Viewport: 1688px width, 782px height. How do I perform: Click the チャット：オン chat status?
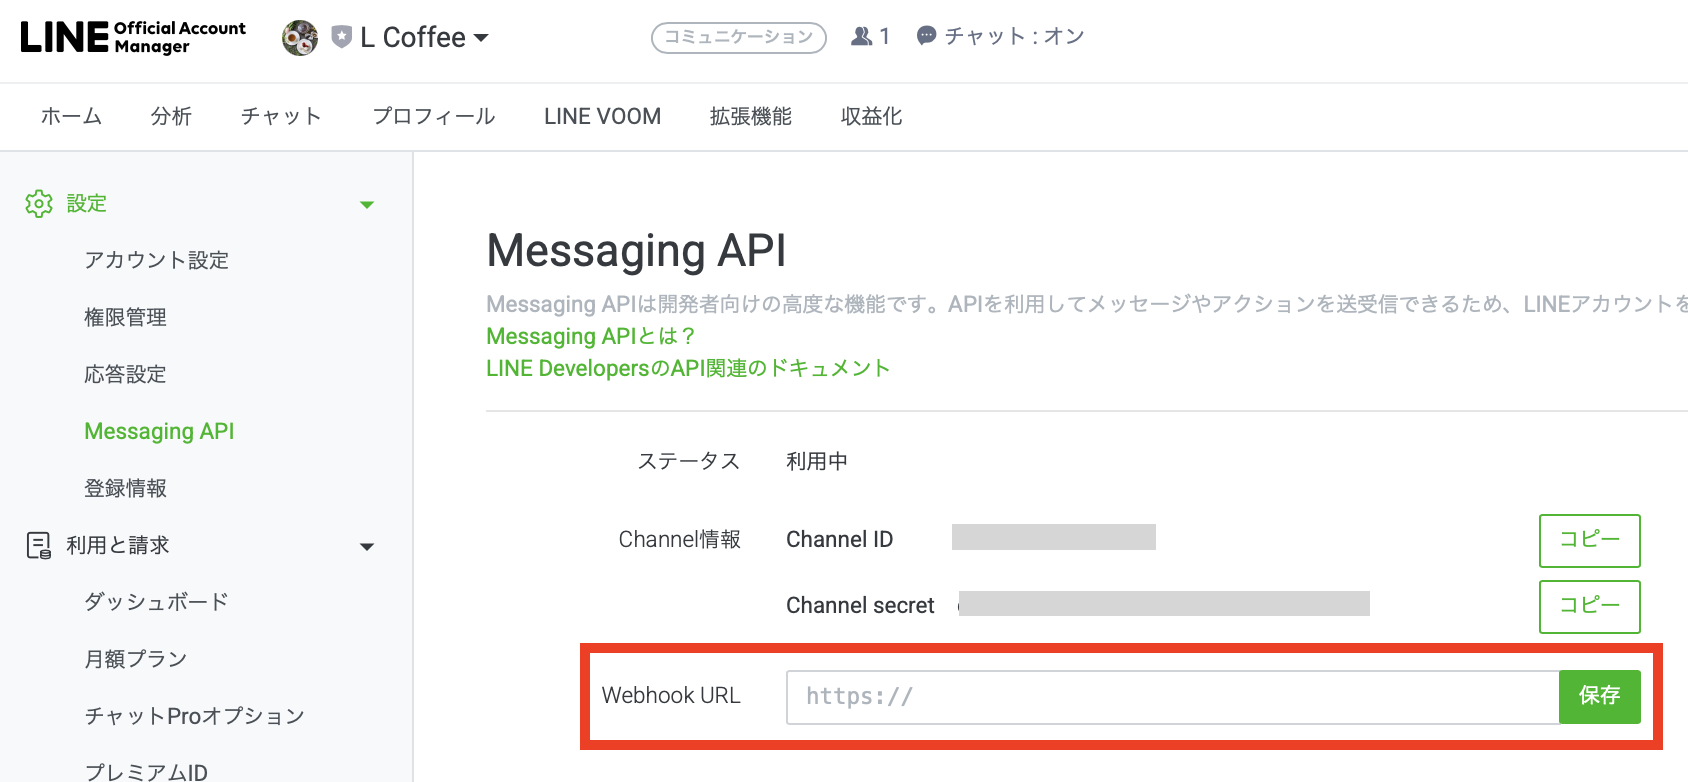tap(1001, 36)
